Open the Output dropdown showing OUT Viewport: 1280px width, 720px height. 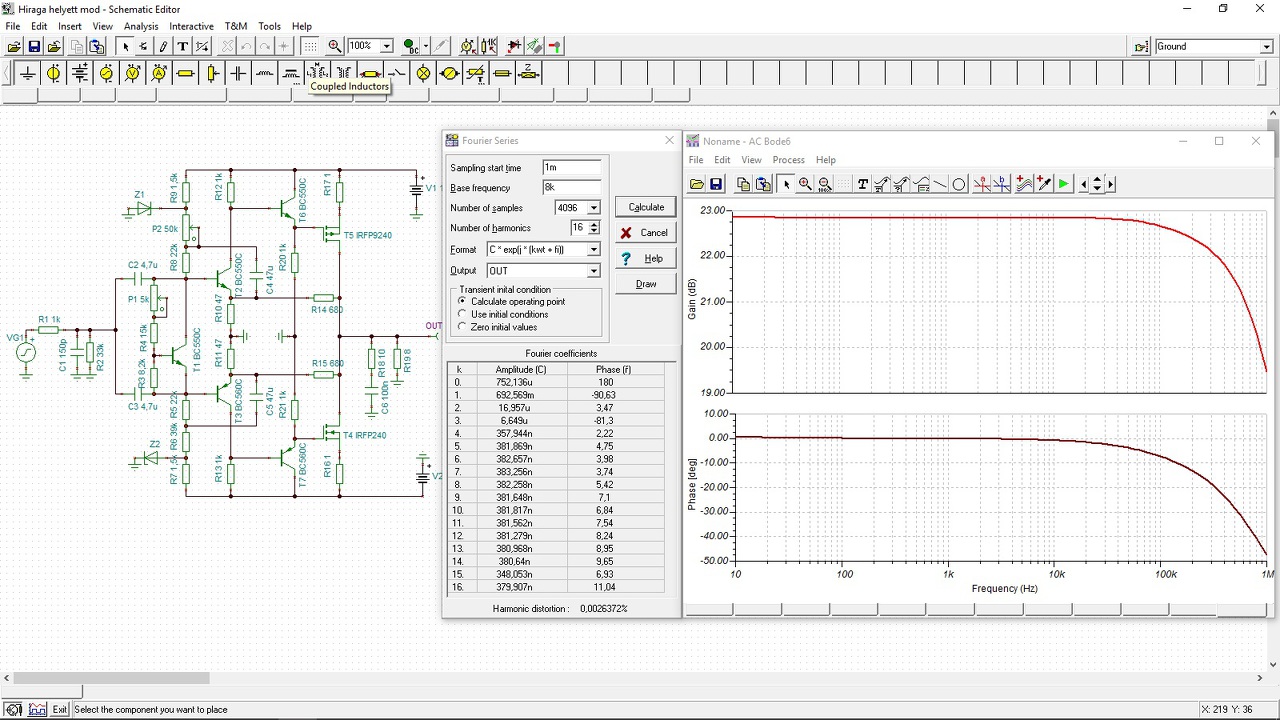pos(593,271)
